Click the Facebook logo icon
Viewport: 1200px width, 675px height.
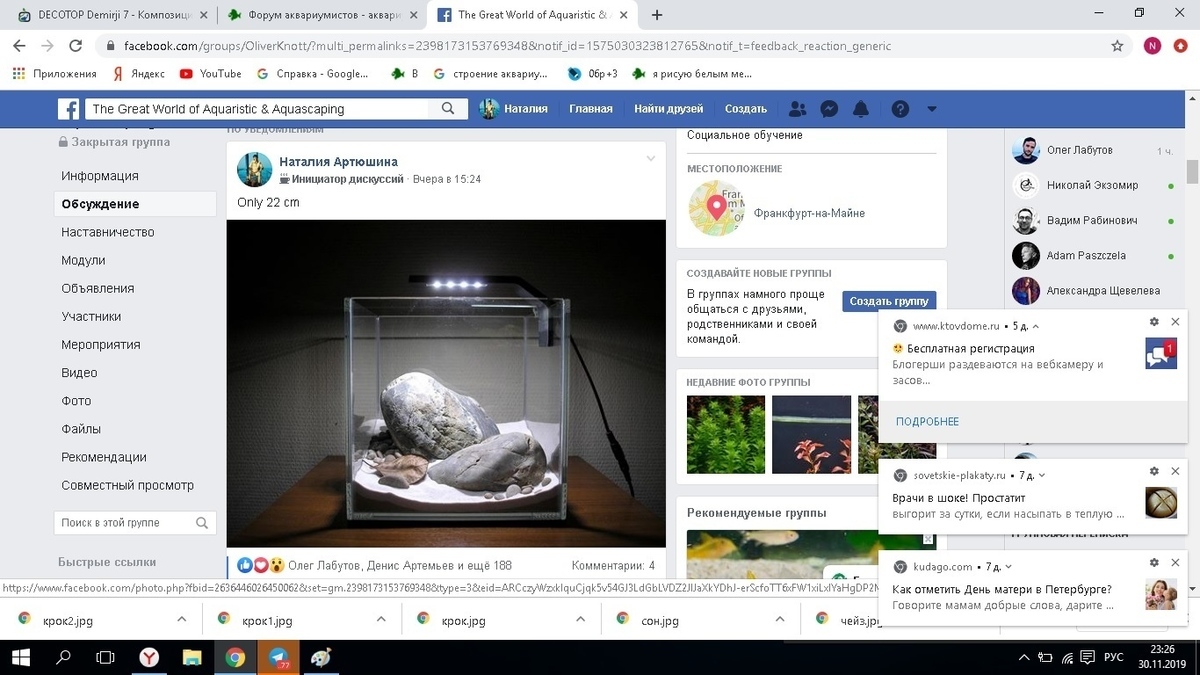[x=68, y=109]
